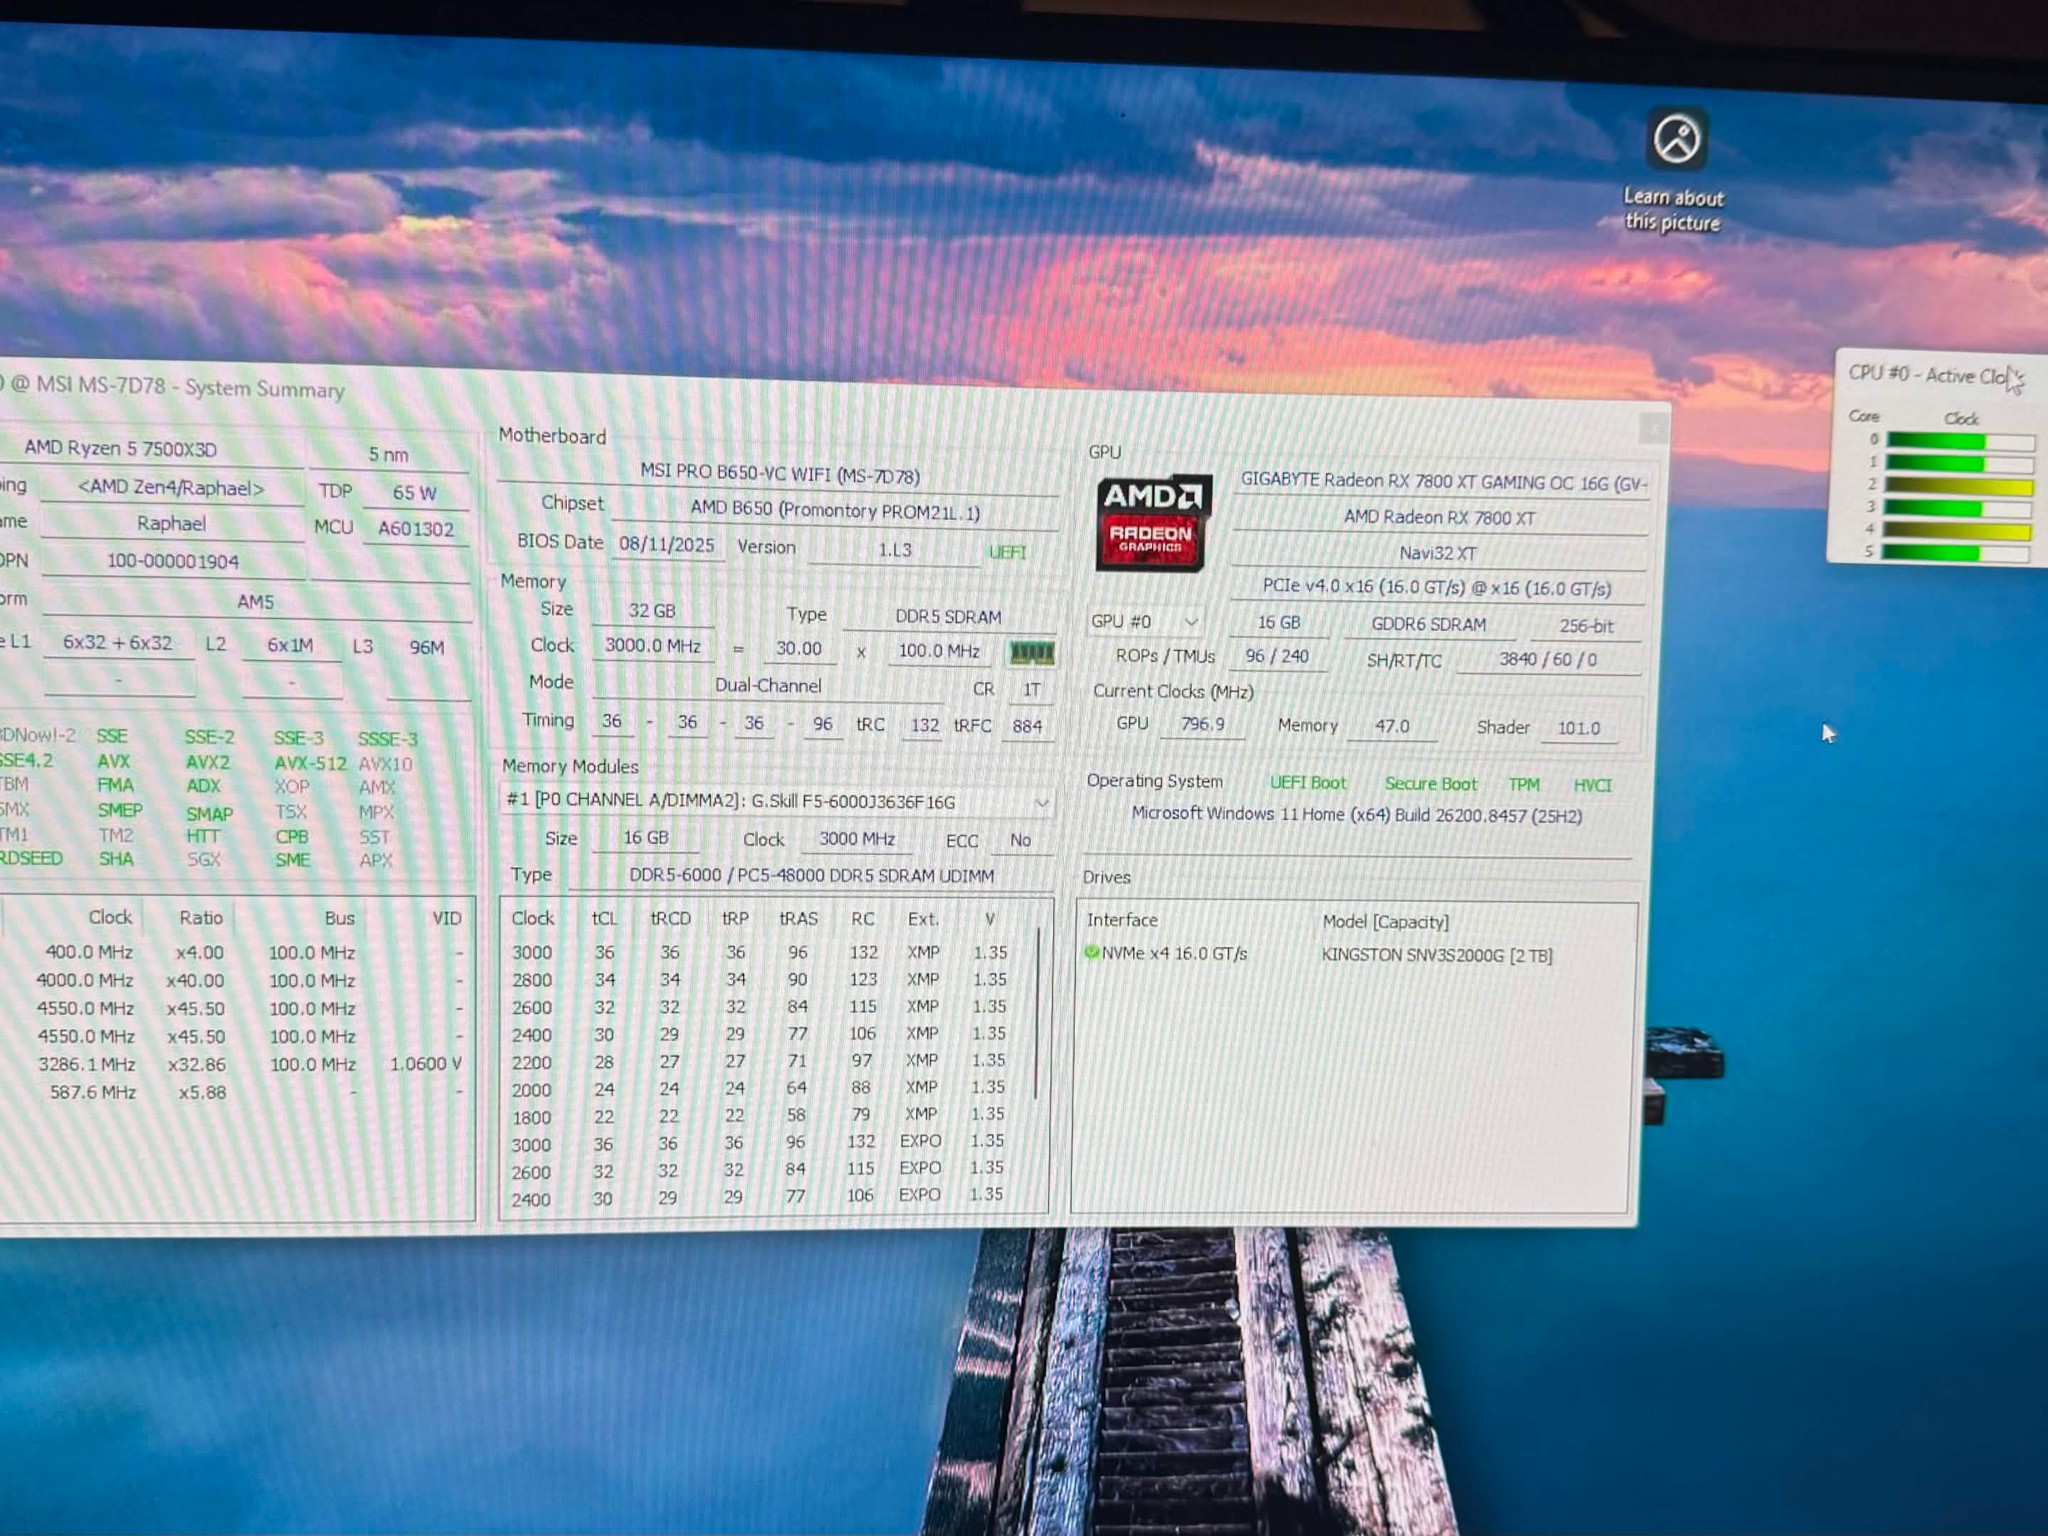
Task: Click the BIOS Date value '08/11/2025'
Action: coord(666,545)
